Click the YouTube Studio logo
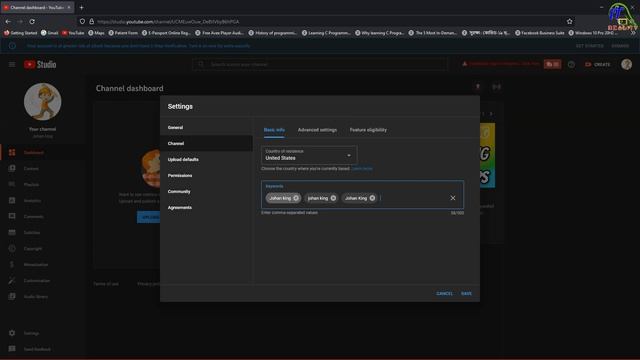640x360 pixels. tap(40, 64)
